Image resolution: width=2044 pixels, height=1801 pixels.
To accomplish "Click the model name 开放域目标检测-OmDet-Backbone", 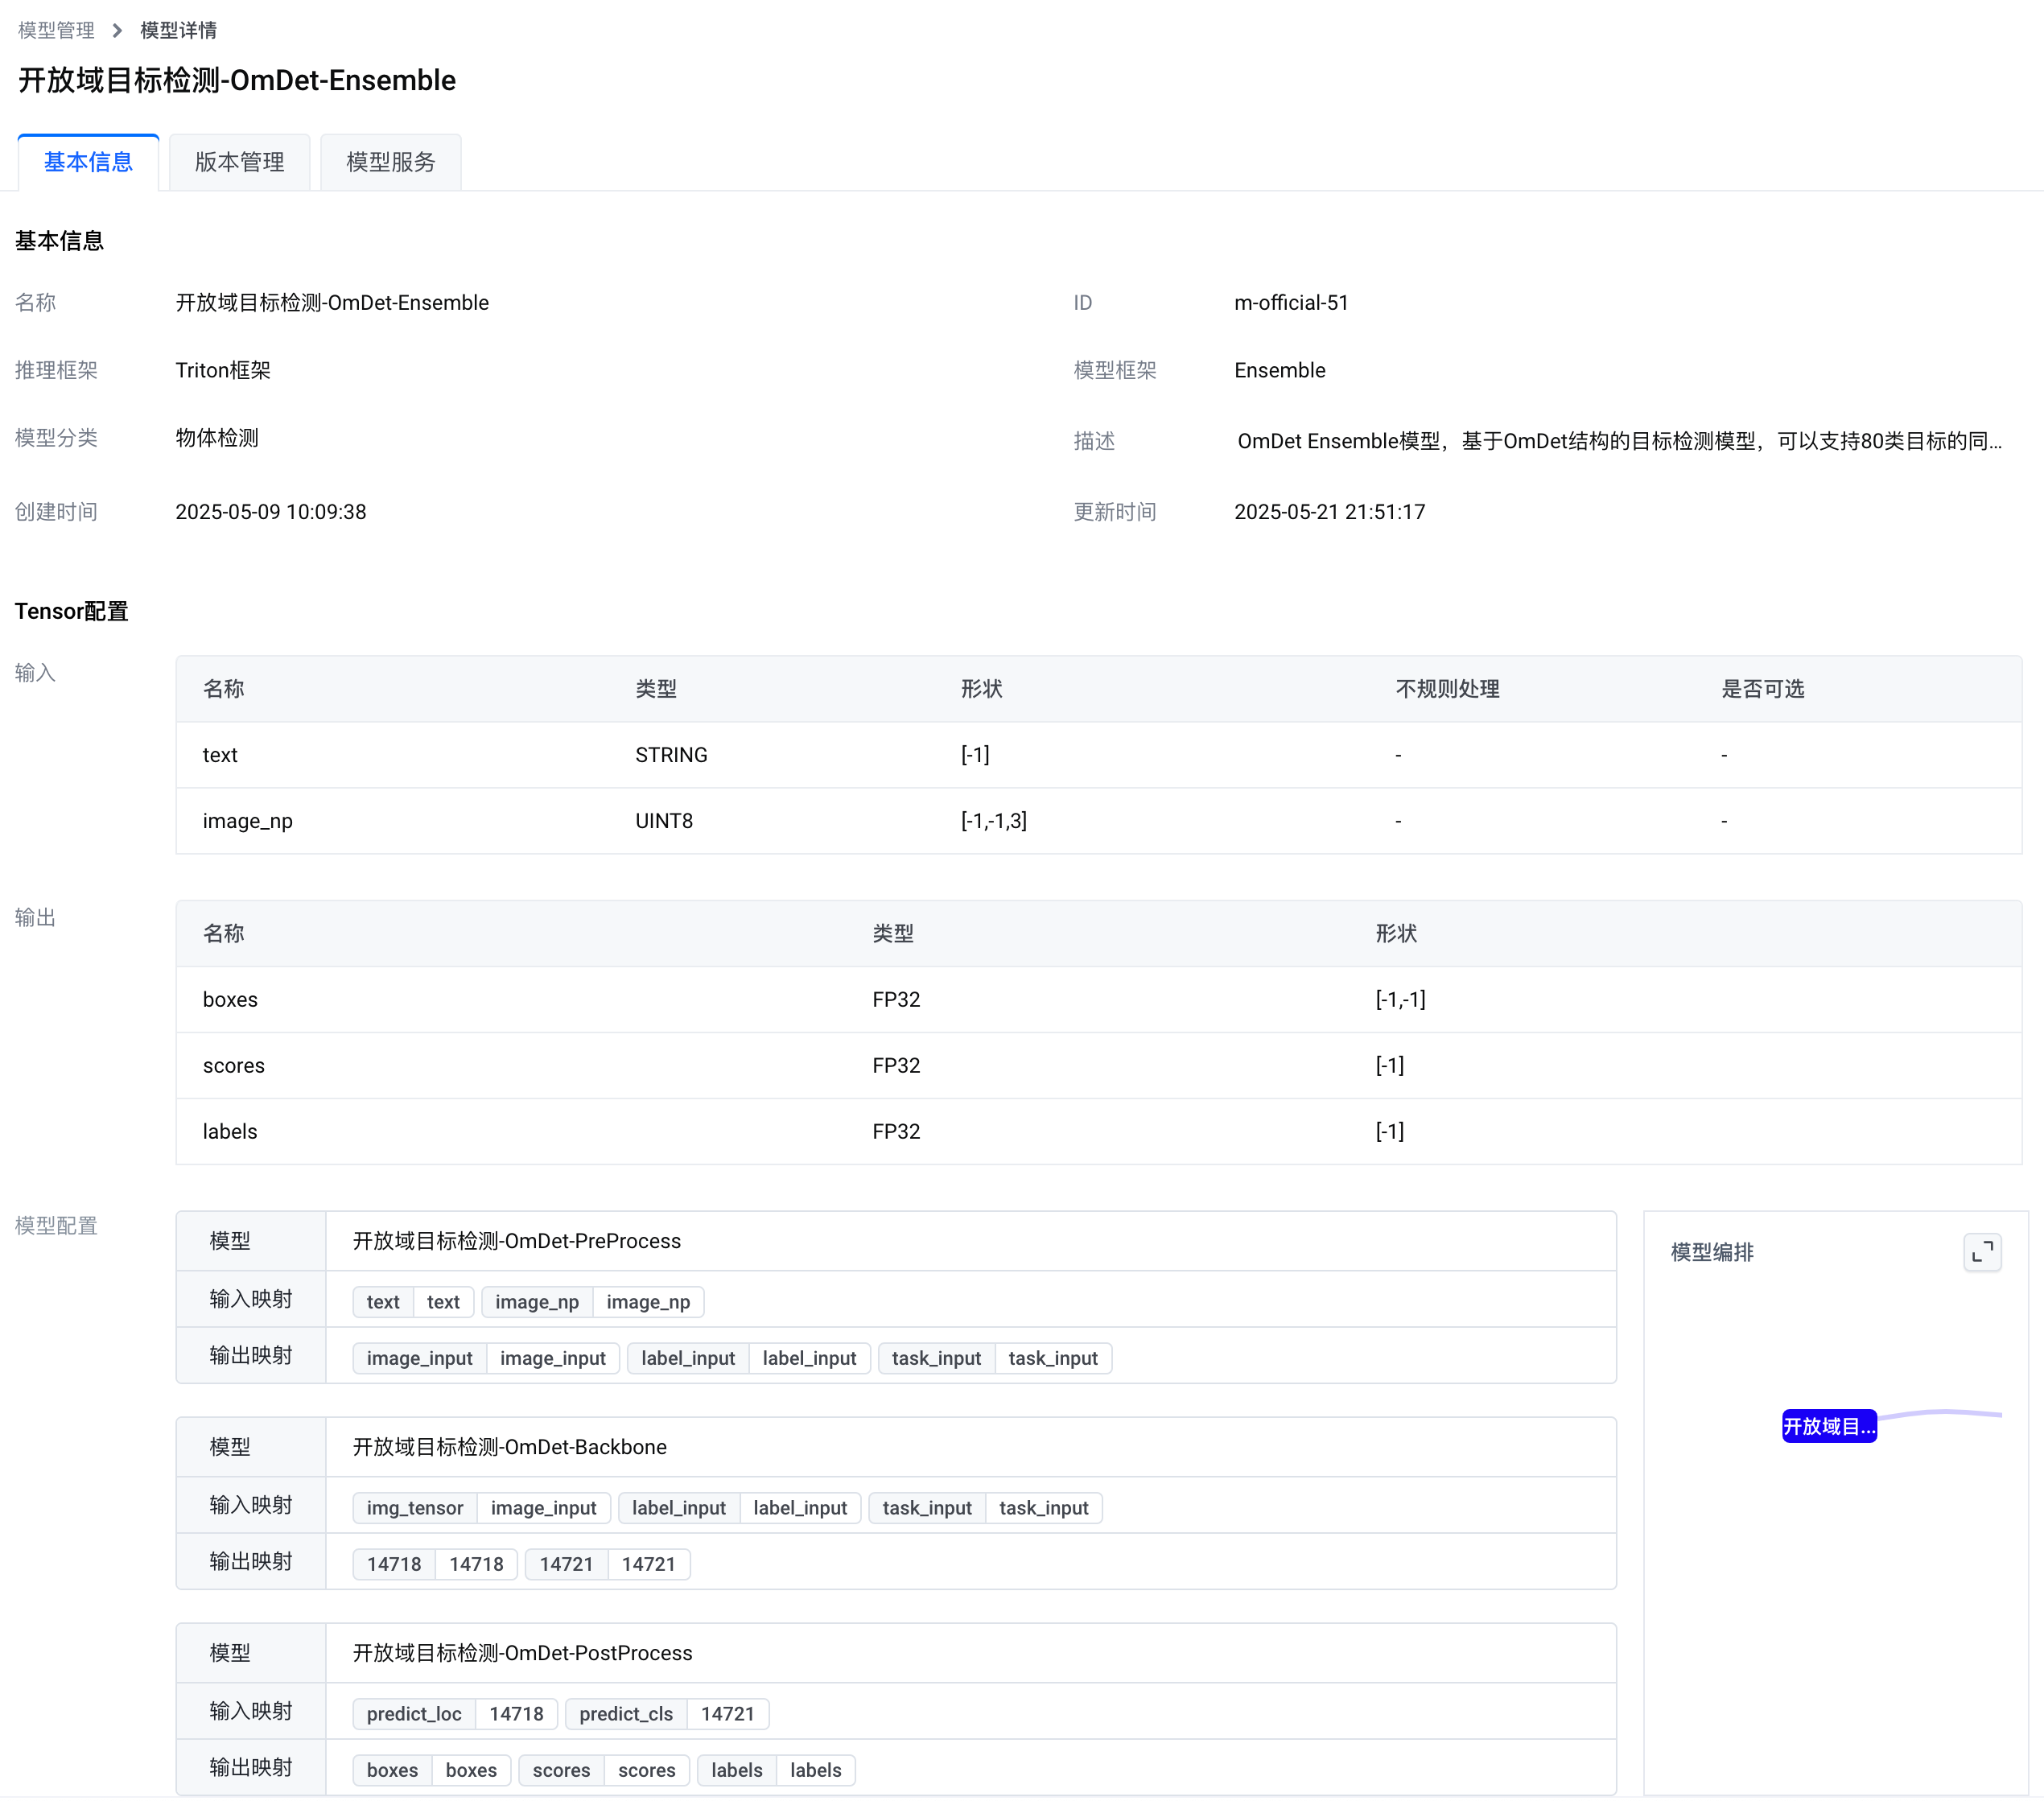I will pyautogui.click(x=509, y=1447).
